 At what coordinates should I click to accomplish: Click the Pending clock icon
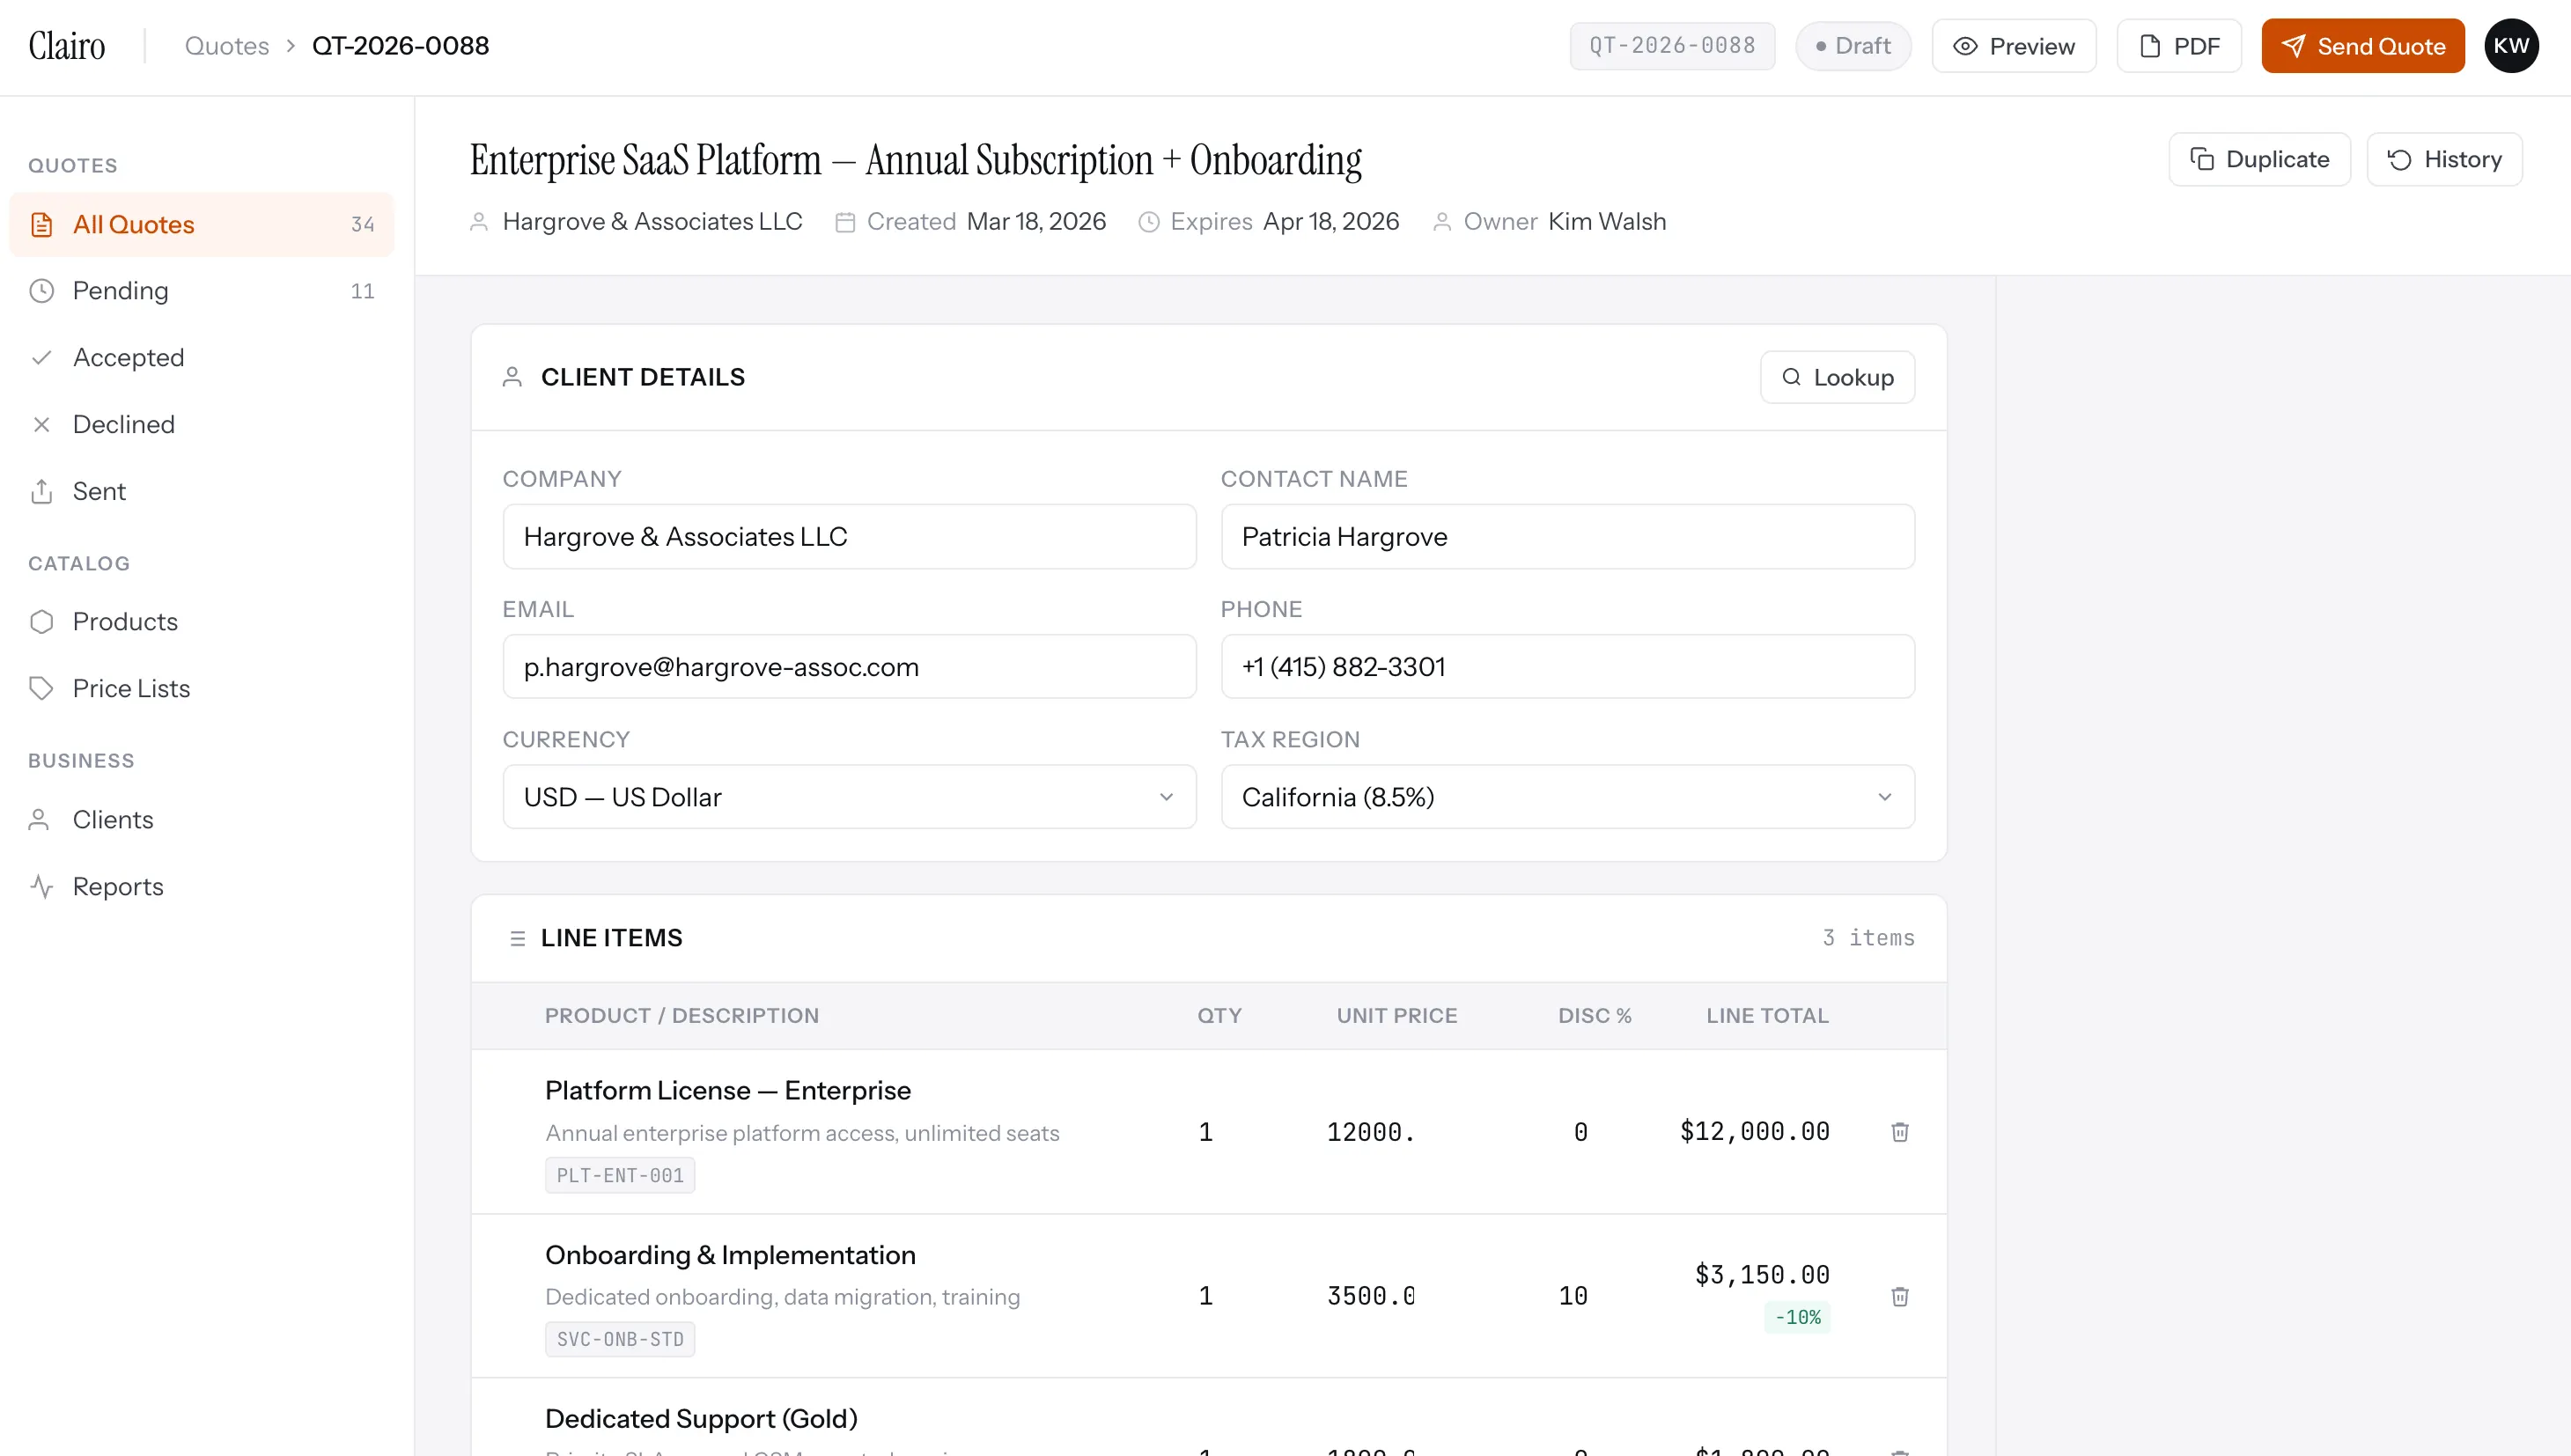[41, 291]
